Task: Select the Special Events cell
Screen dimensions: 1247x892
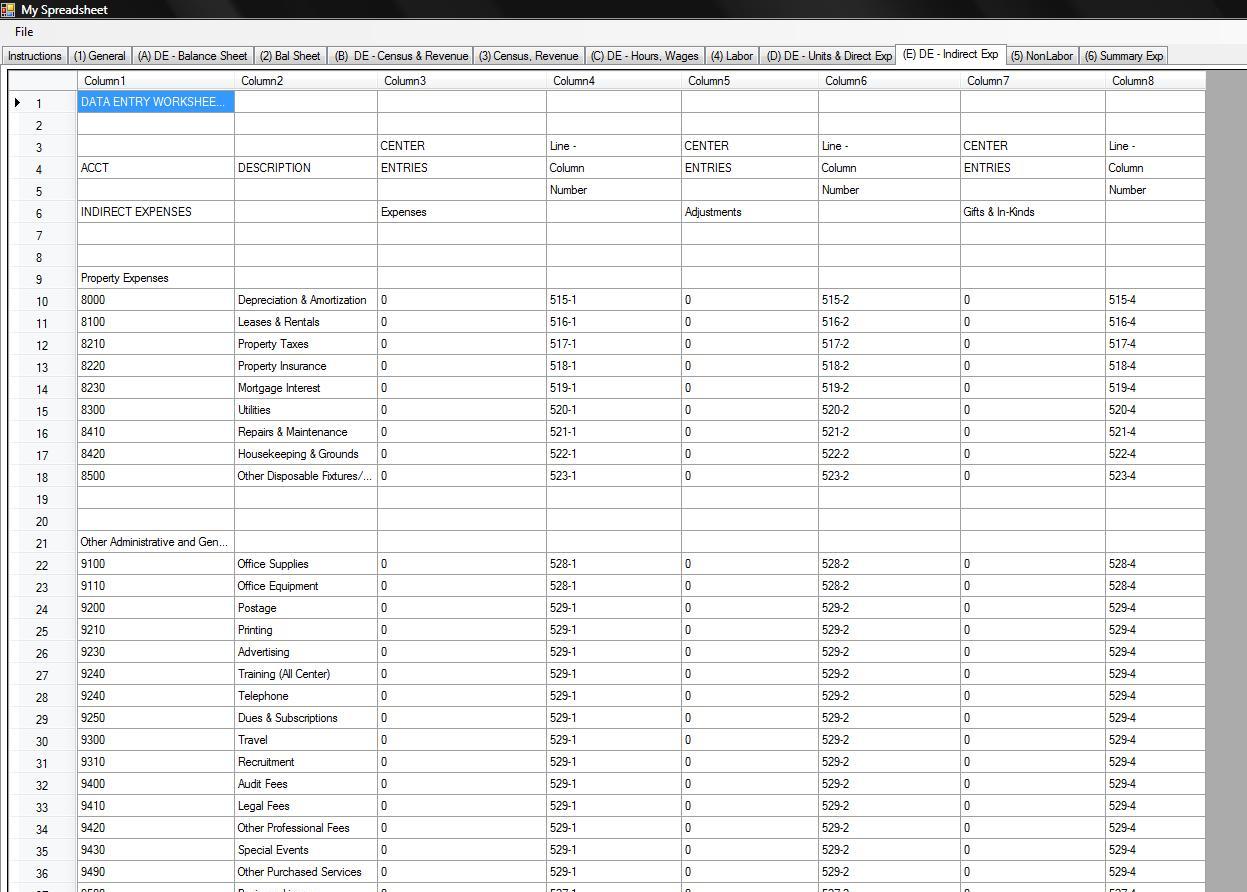Action: pyautogui.click(x=306, y=850)
